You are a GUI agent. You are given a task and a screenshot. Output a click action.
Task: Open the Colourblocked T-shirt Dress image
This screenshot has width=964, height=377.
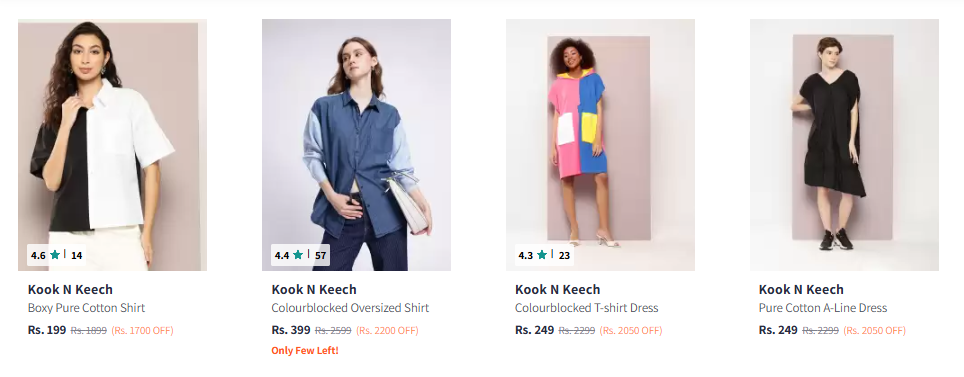click(x=600, y=145)
